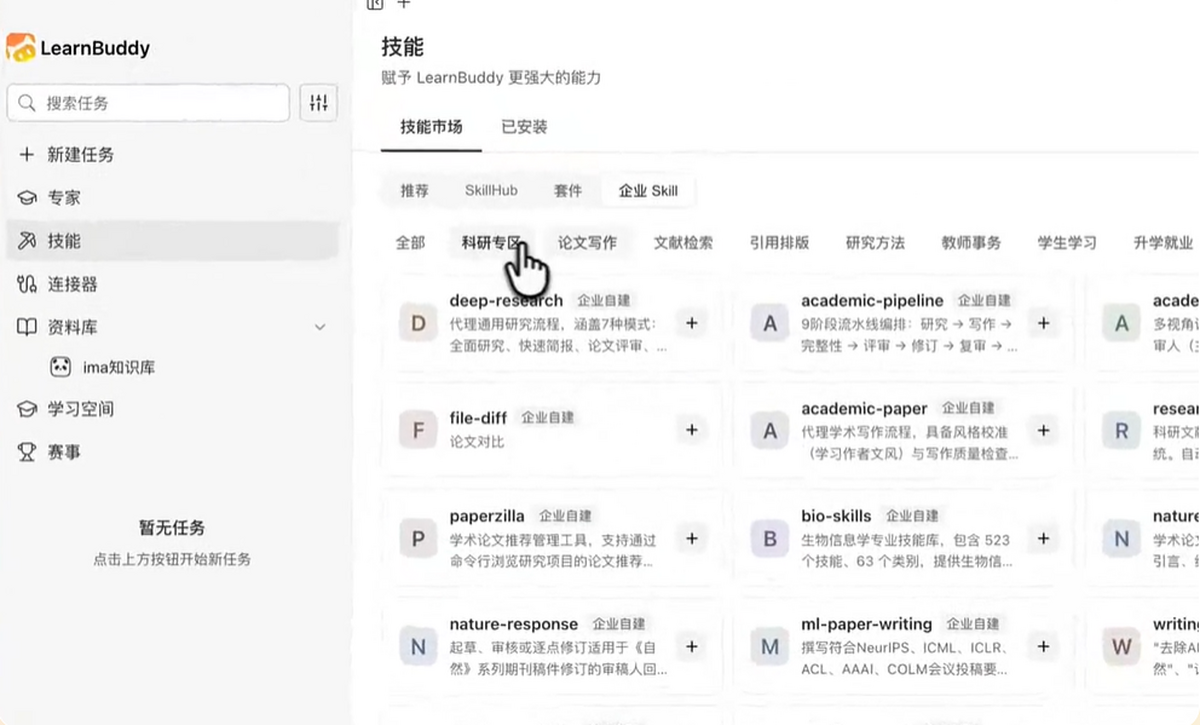Click the 技能 tools icon in sidebar
Image resolution: width=1200 pixels, height=725 pixels.
pos(27,241)
